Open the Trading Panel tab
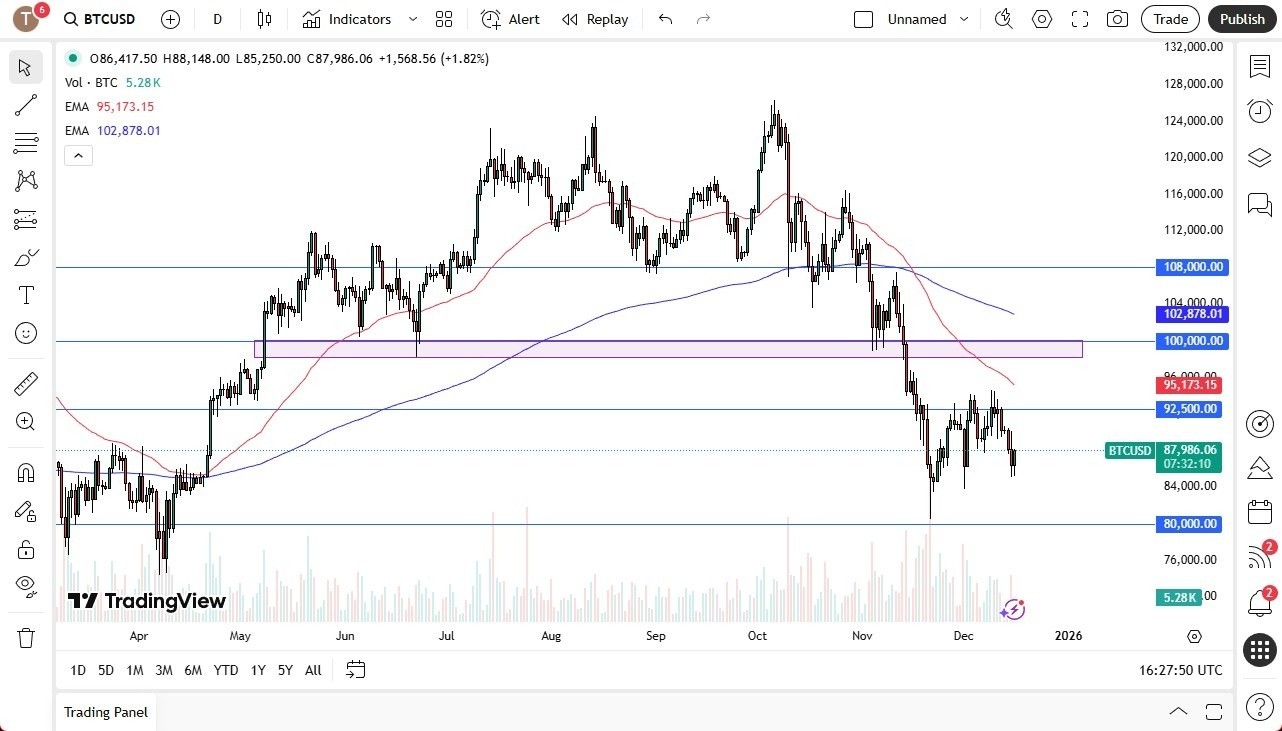Image resolution: width=1282 pixels, height=731 pixels. 105,712
